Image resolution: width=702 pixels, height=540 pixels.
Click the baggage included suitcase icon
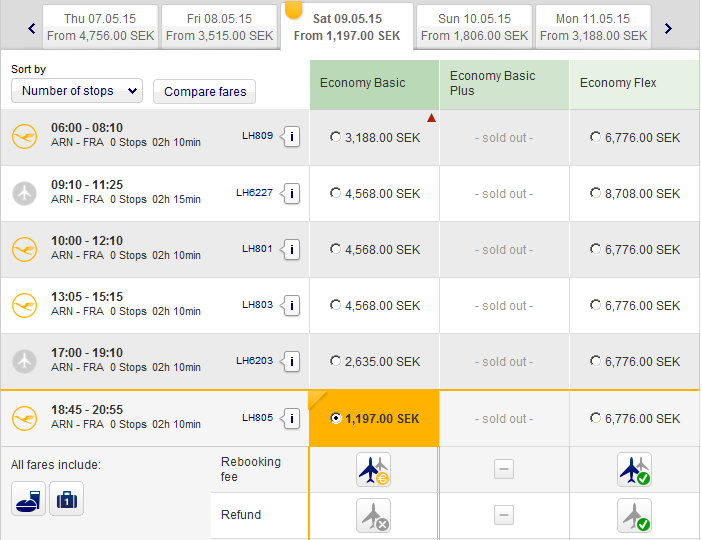click(x=66, y=498)
